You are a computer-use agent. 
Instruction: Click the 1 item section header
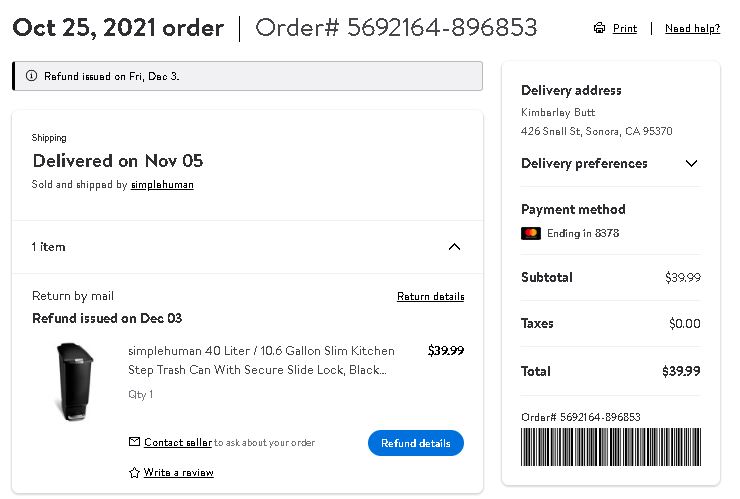coord(247,247)
